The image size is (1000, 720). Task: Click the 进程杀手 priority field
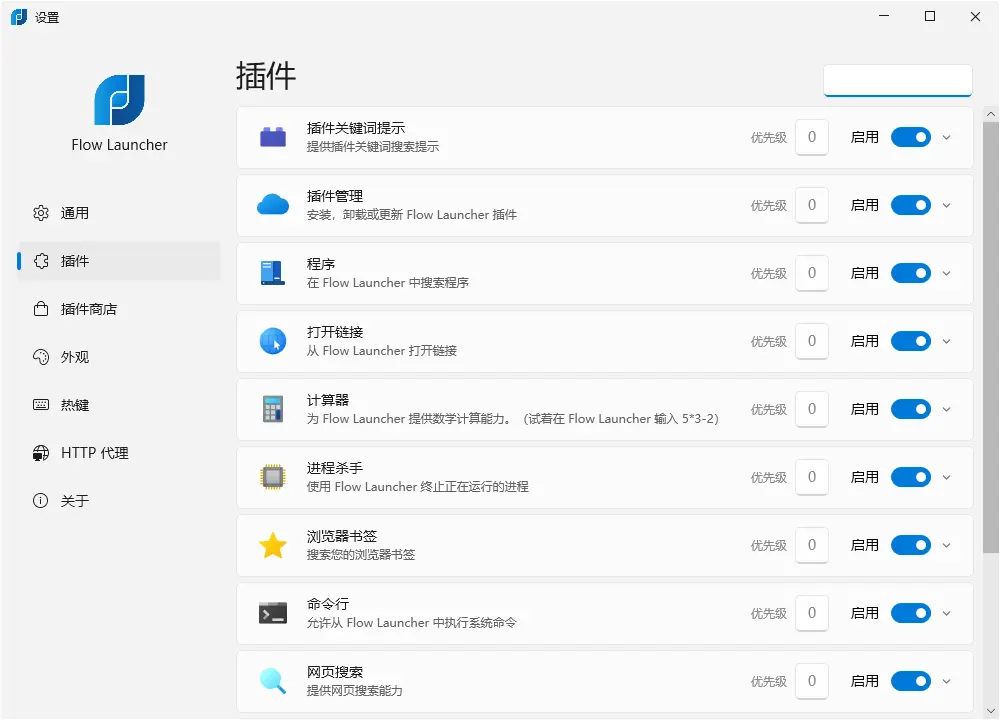[x=812, y=477]
